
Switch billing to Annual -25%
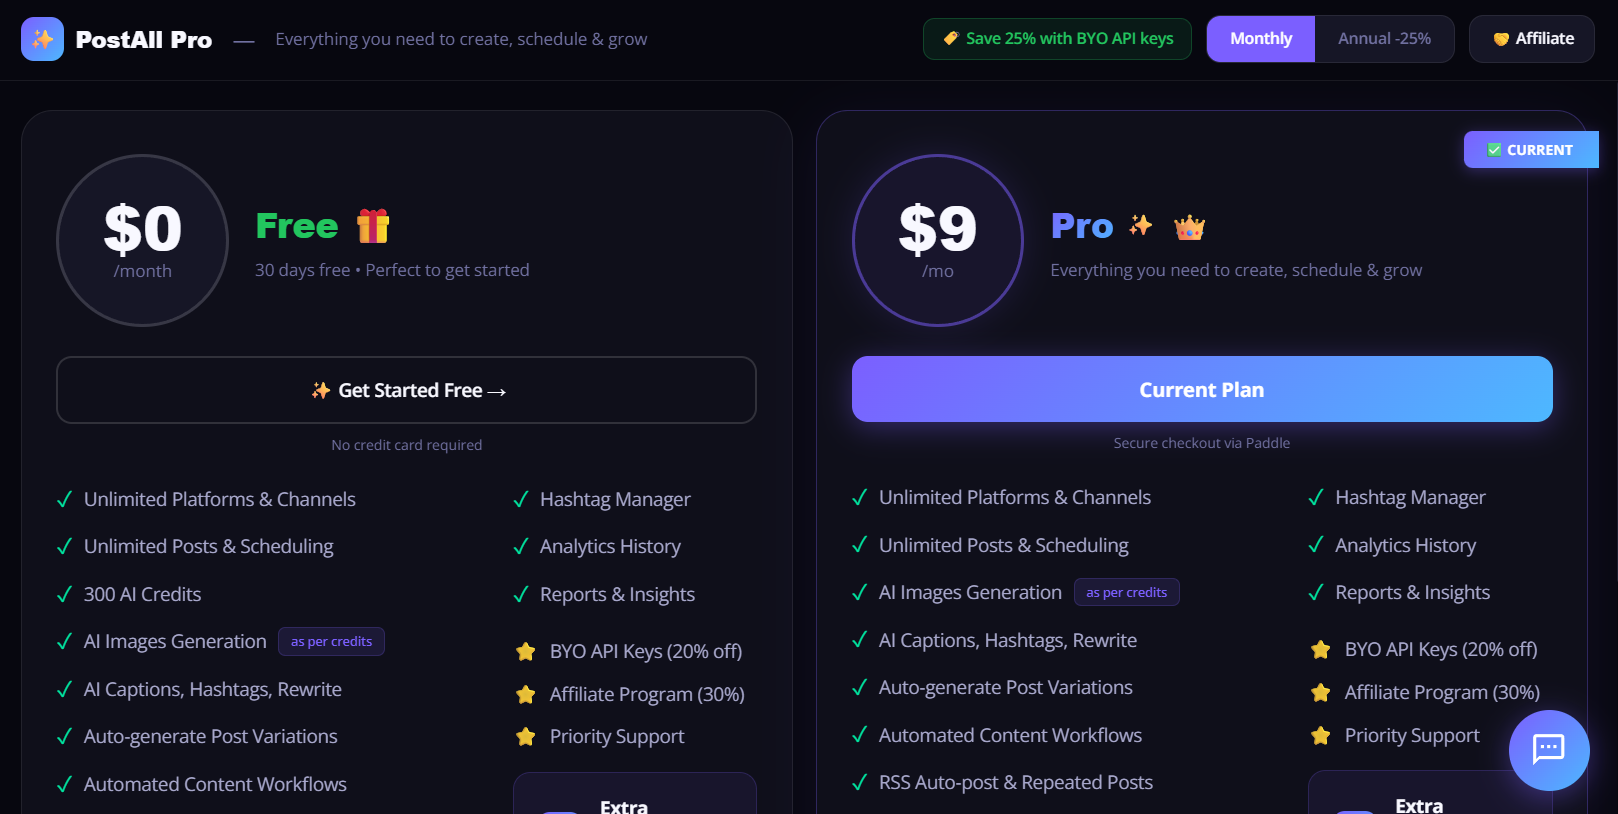[1384, 39]
